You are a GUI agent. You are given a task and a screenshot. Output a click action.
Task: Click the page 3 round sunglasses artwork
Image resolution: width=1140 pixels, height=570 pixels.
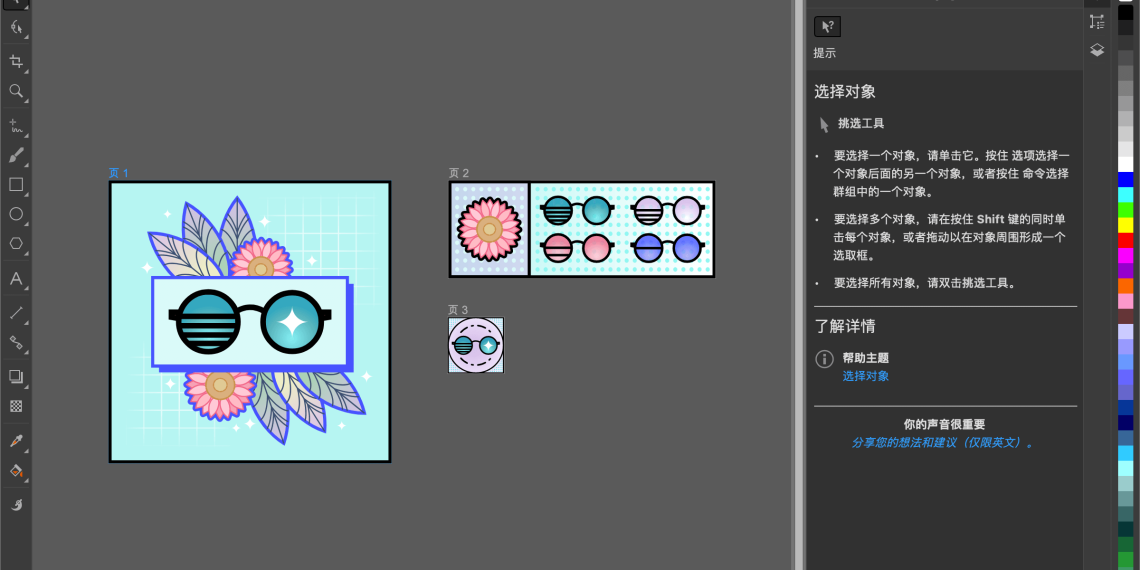[x=476, y=345]
